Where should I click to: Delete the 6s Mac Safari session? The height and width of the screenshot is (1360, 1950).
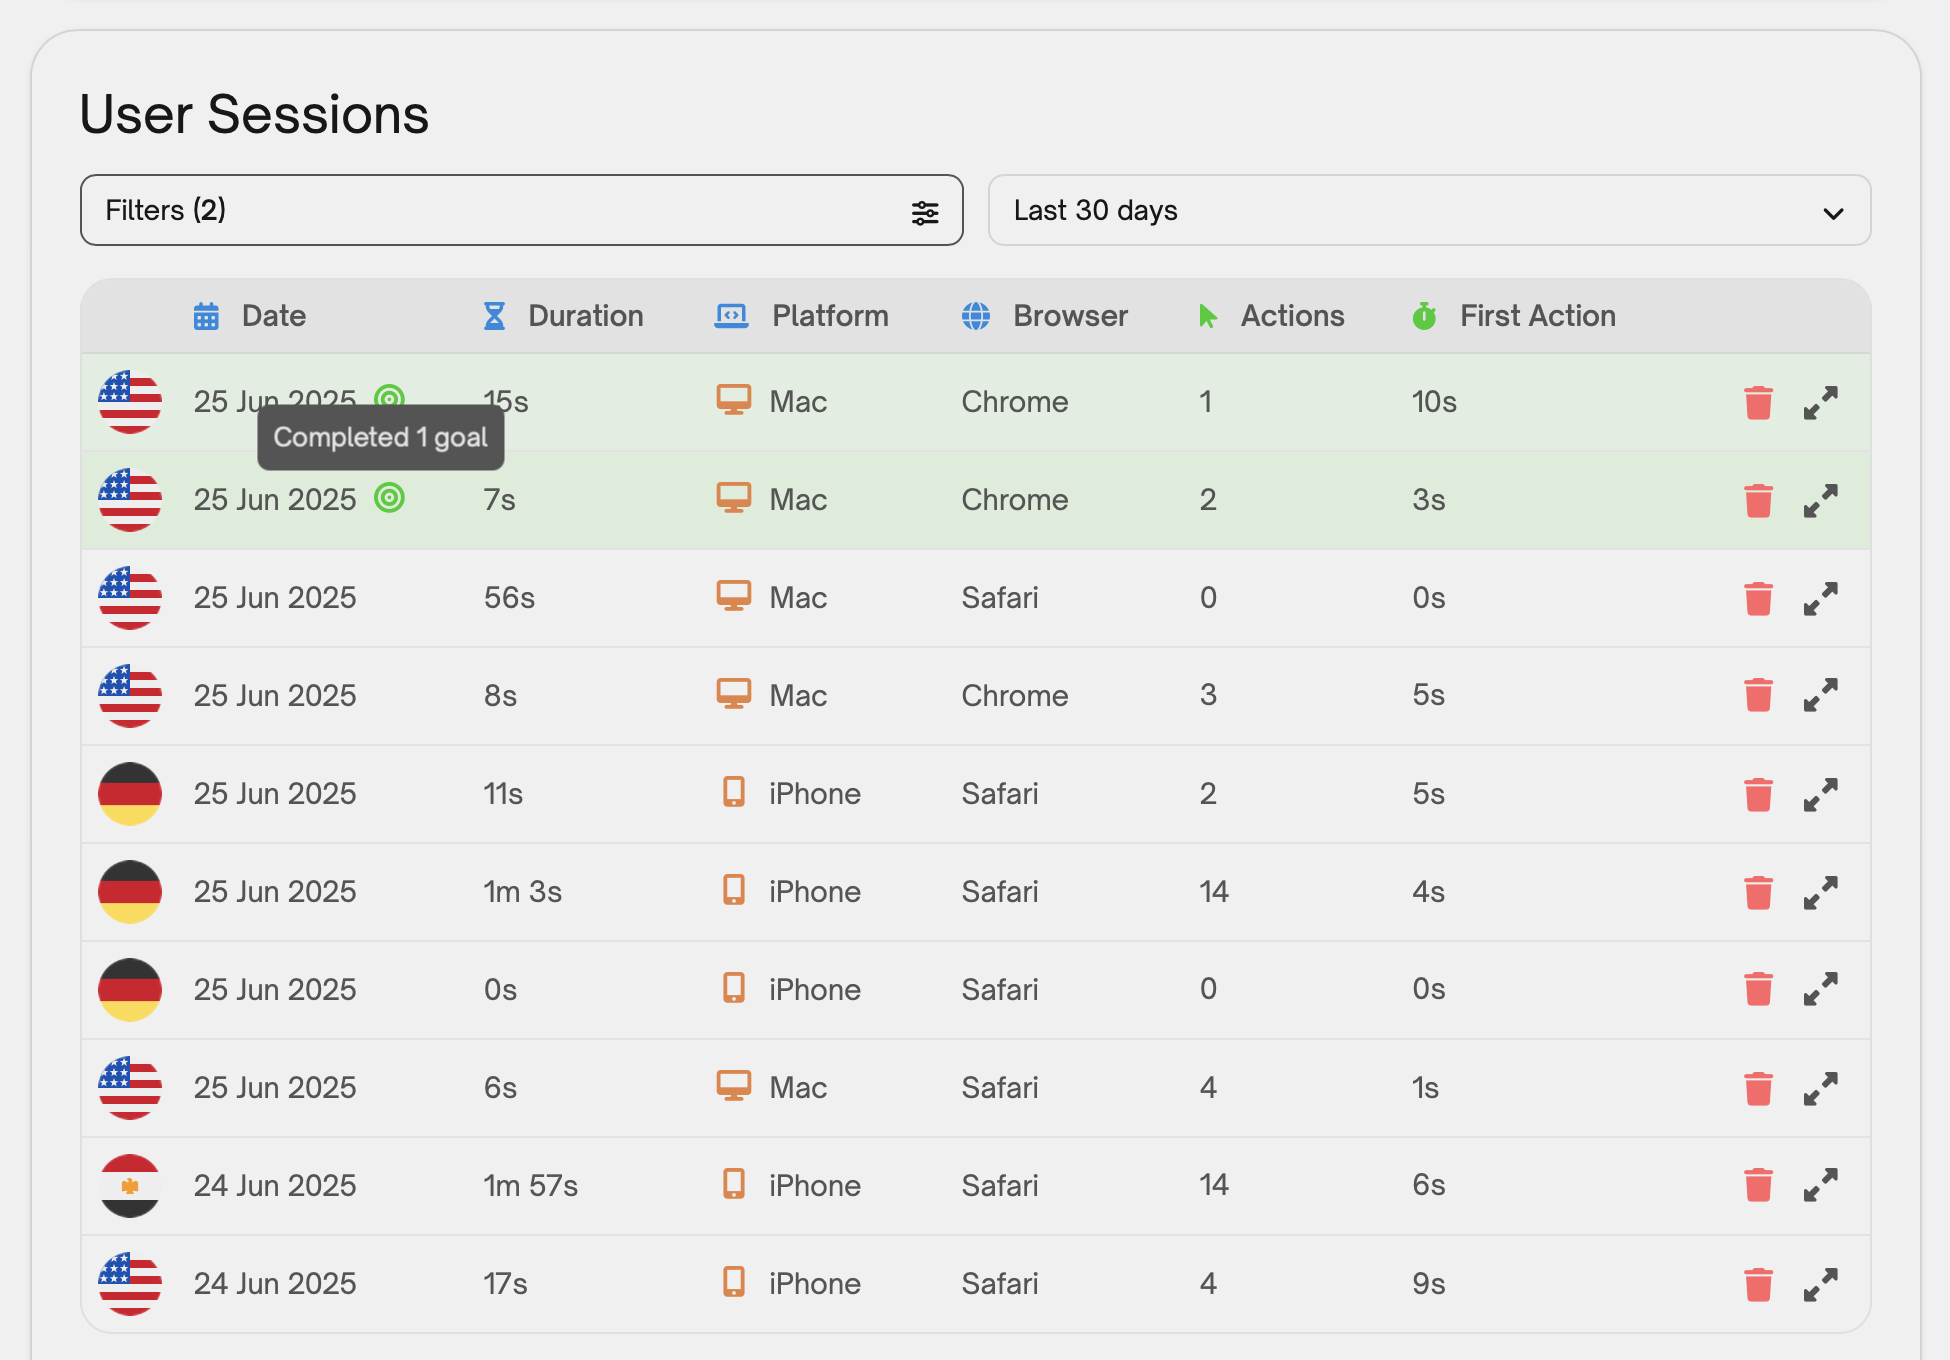[x=1758, y=1088]
